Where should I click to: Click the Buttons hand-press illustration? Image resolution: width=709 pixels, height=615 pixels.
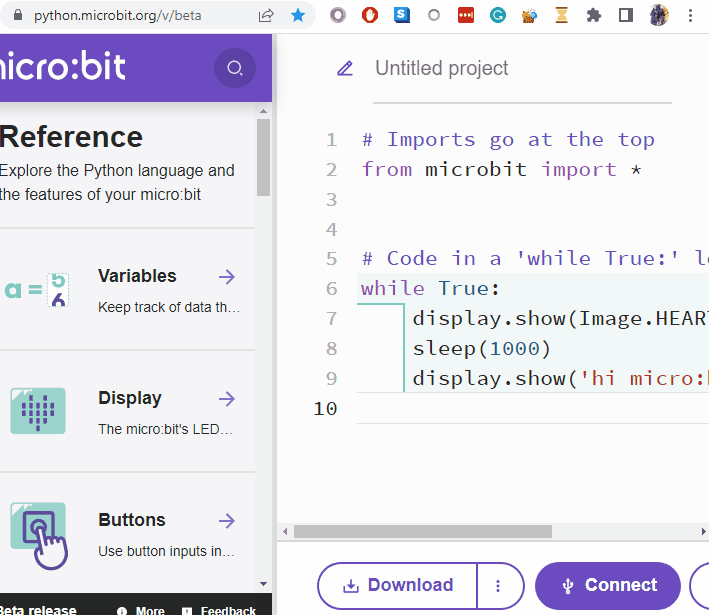(x=39, y=535)
